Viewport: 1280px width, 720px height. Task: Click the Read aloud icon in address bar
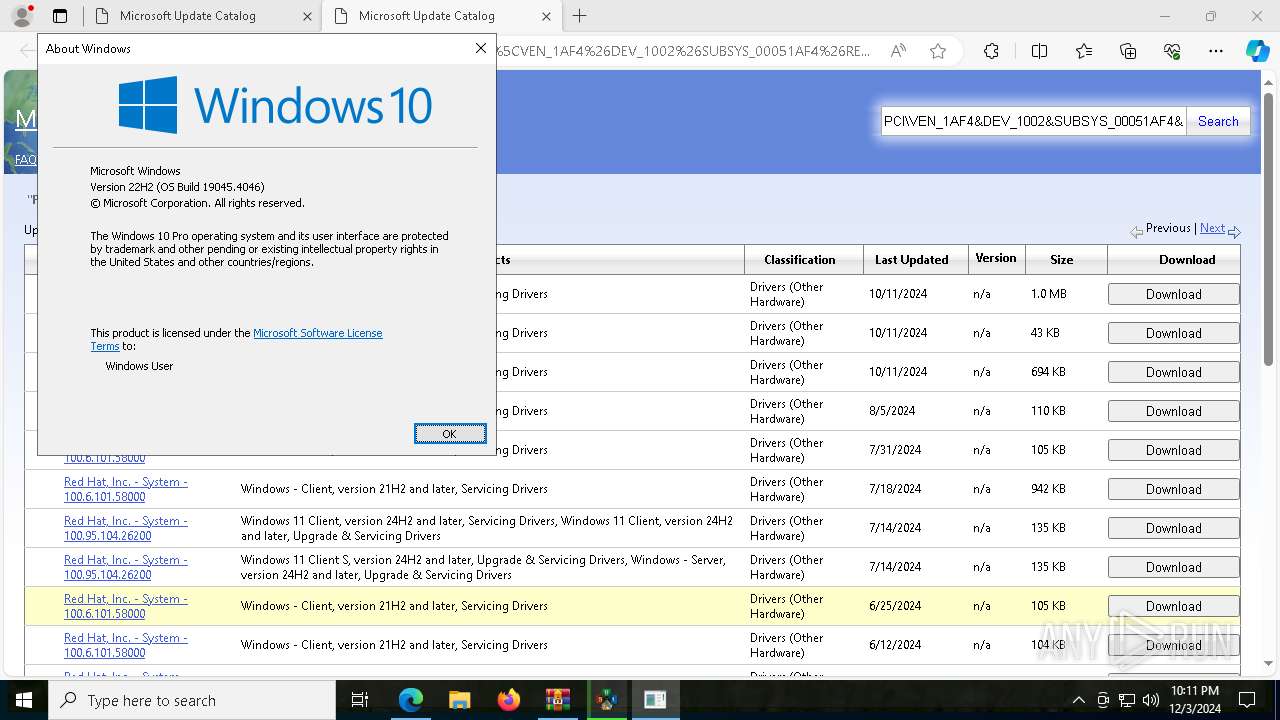pos(898,51)
